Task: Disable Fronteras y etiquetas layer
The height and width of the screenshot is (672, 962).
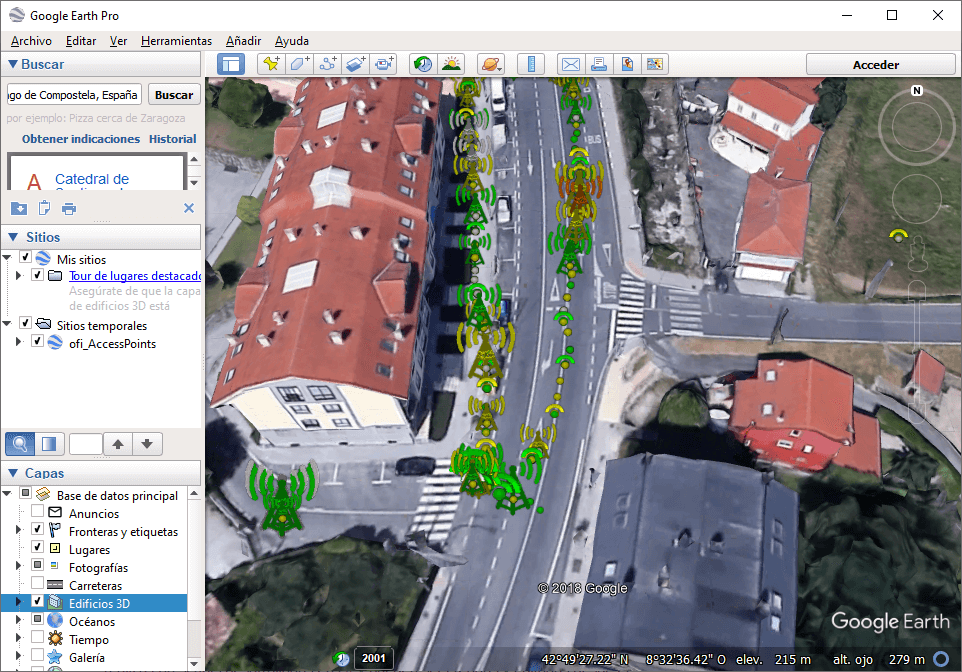Action: [x=37, y=528]
